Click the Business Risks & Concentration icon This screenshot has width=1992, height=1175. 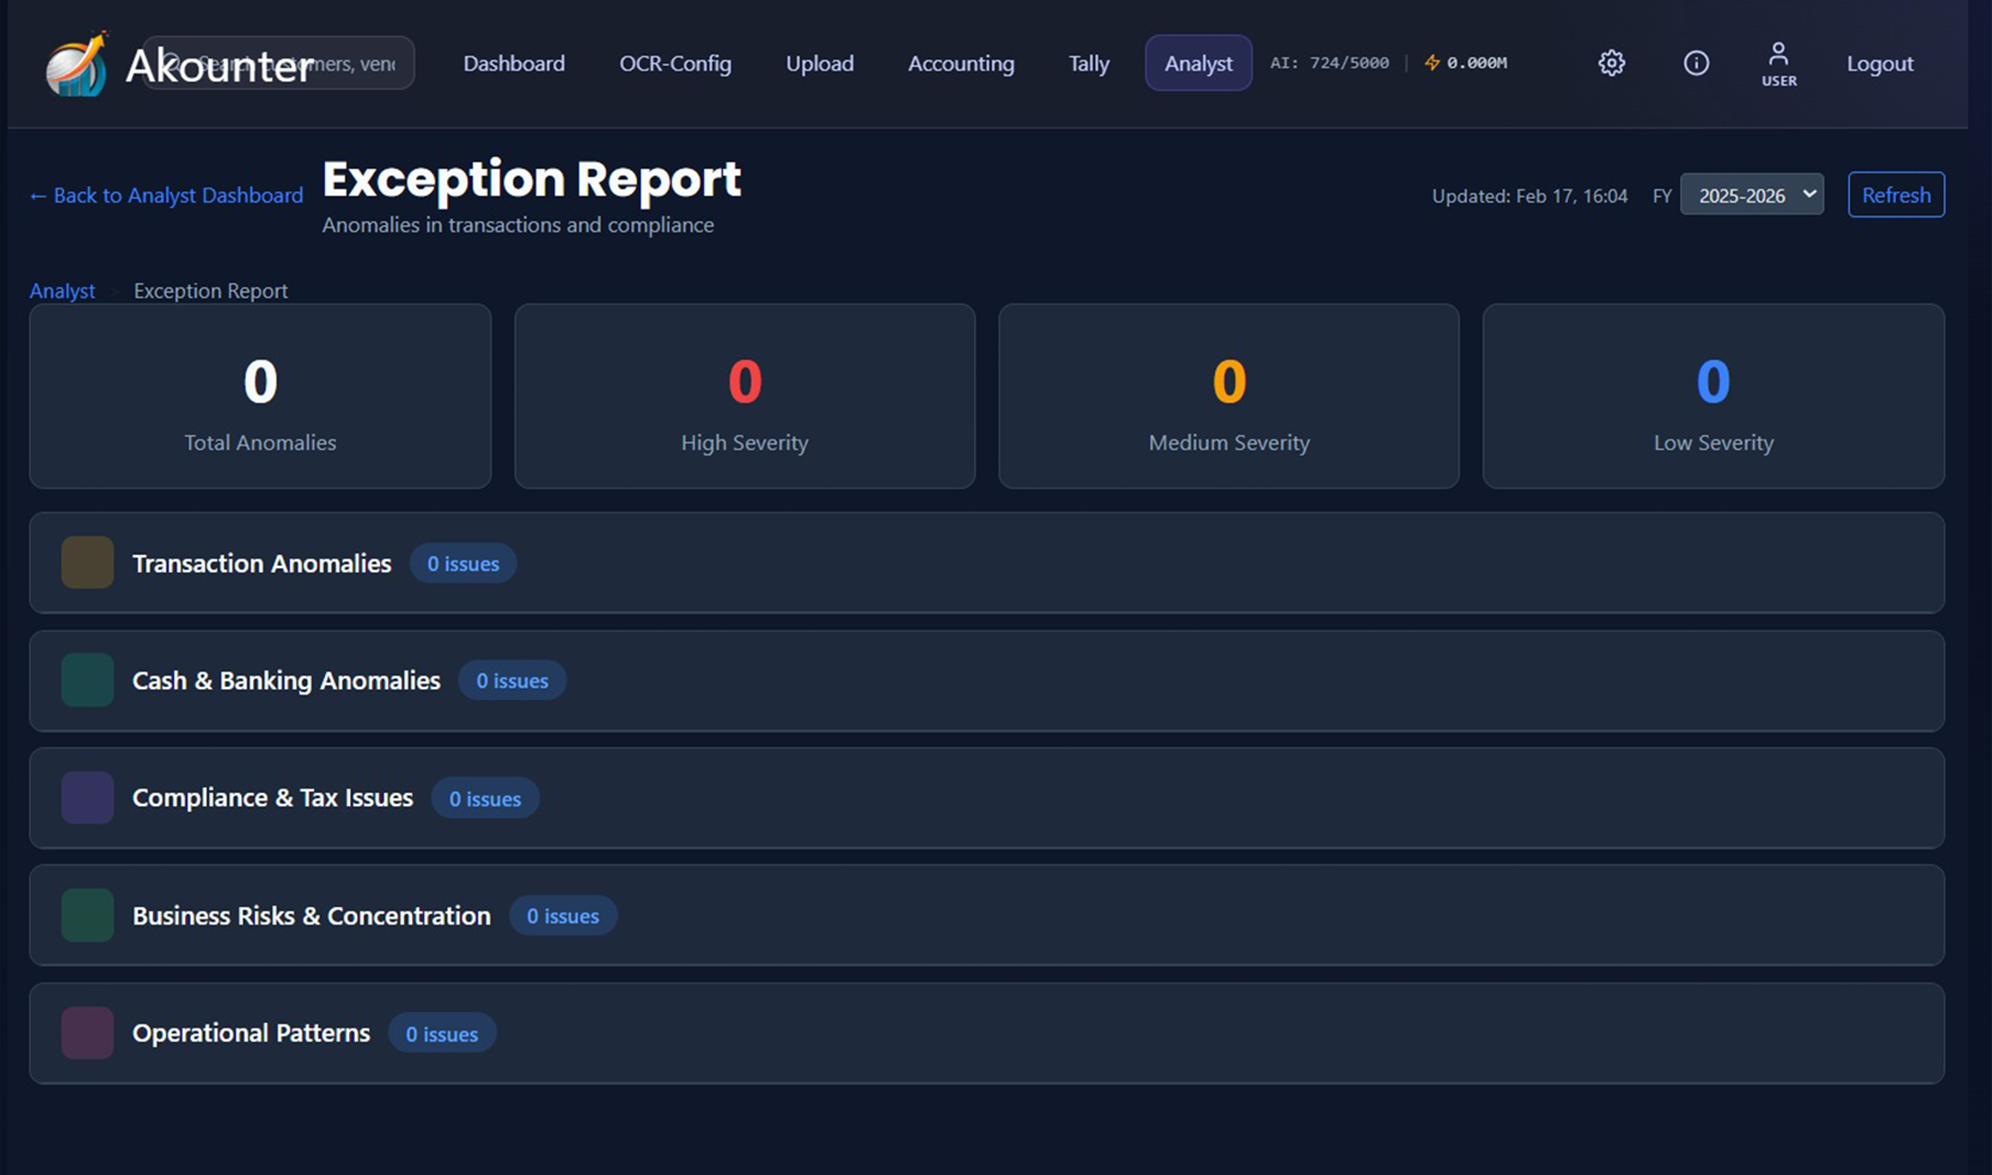coord(87,914)
